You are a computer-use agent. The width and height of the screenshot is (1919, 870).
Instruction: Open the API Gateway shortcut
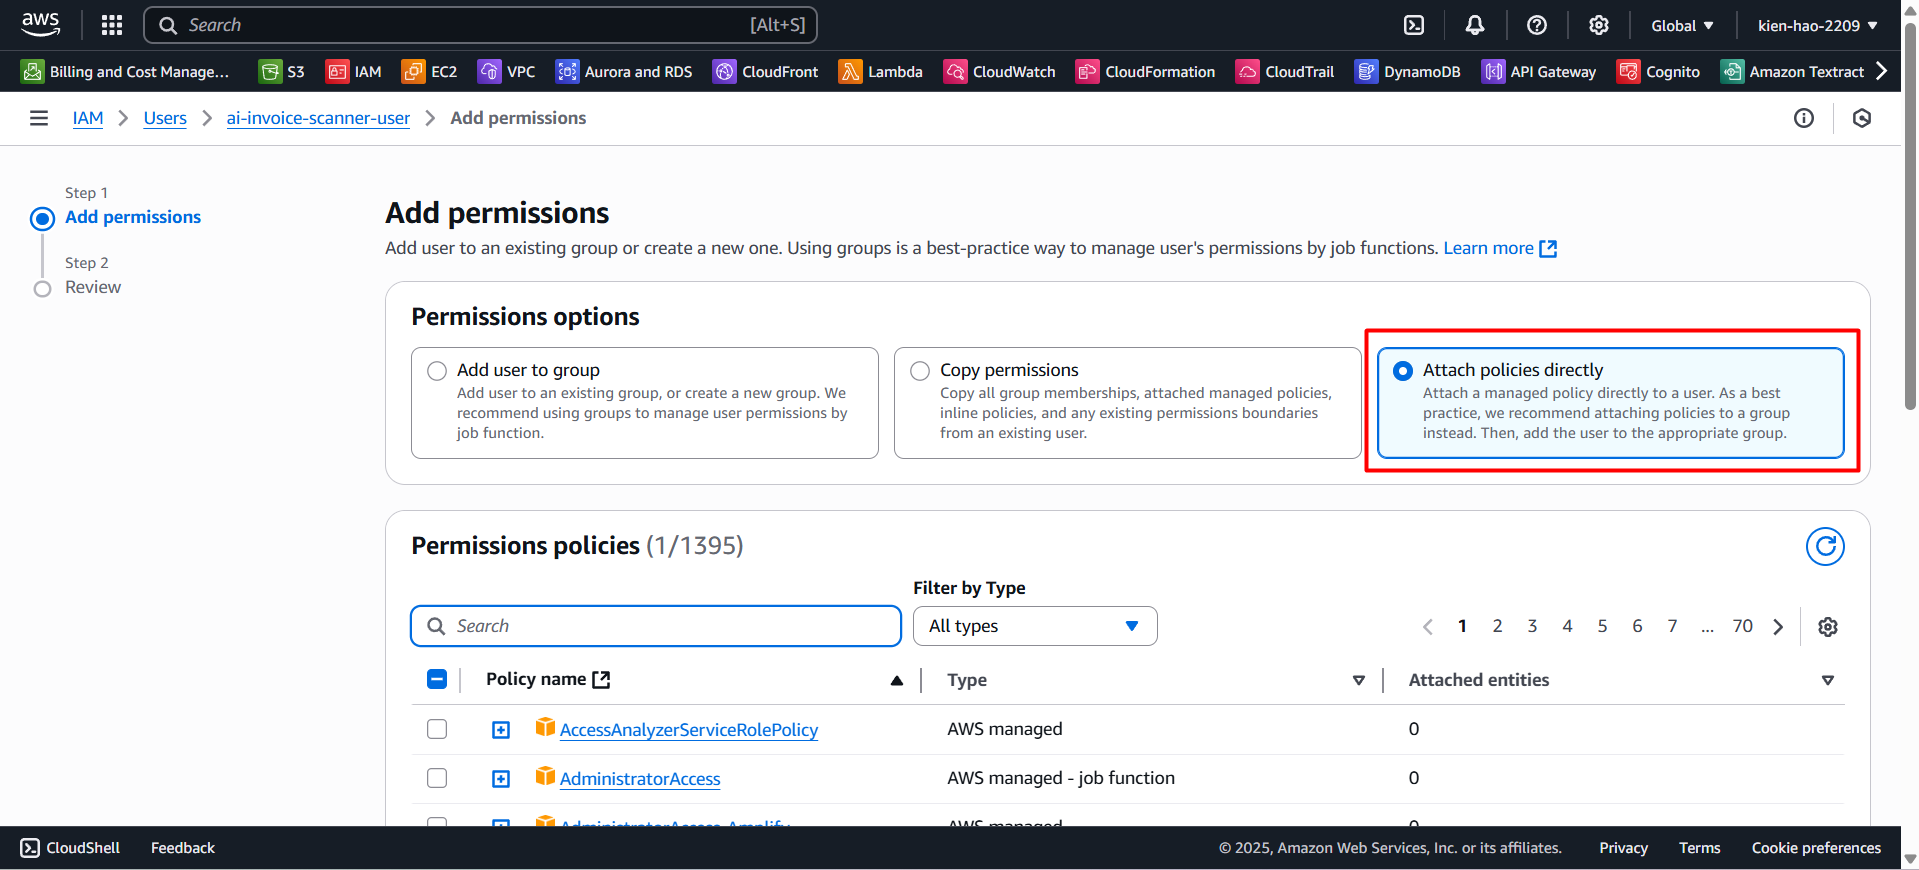click(x=1538, y=71)
